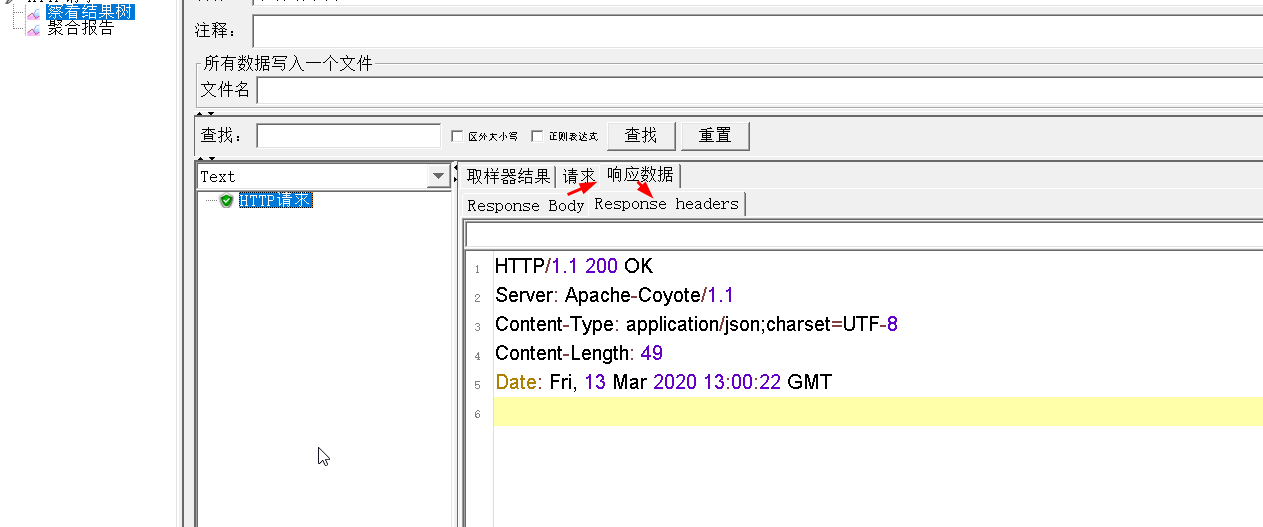Click the 所有数据写入一个文件 group label
Viewport: 1263px width, 527px height.
click(288, 64)
